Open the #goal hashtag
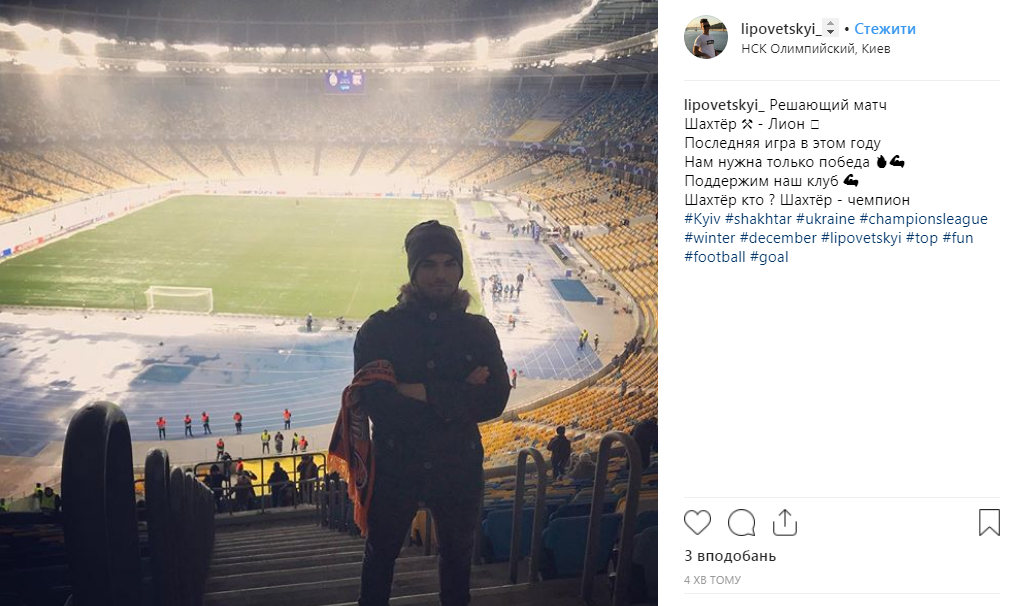Viewport: 1025px width, 606px height. 769,257
